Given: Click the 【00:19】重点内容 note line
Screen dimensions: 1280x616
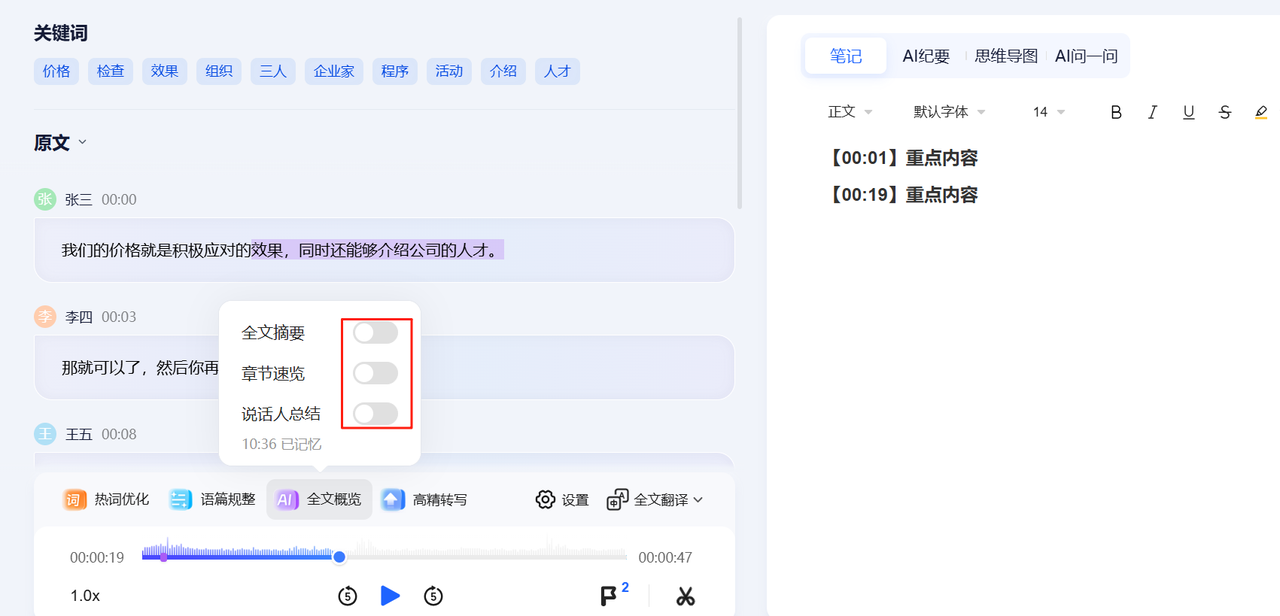Looking at the screenshot, I should click(x=902, y=195).
